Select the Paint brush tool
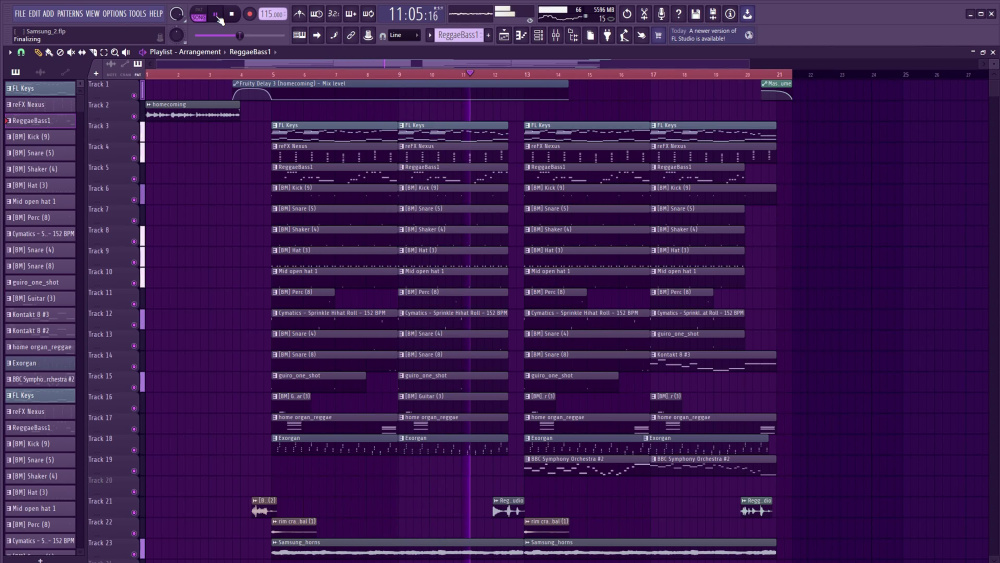 [x=49, y=52]
